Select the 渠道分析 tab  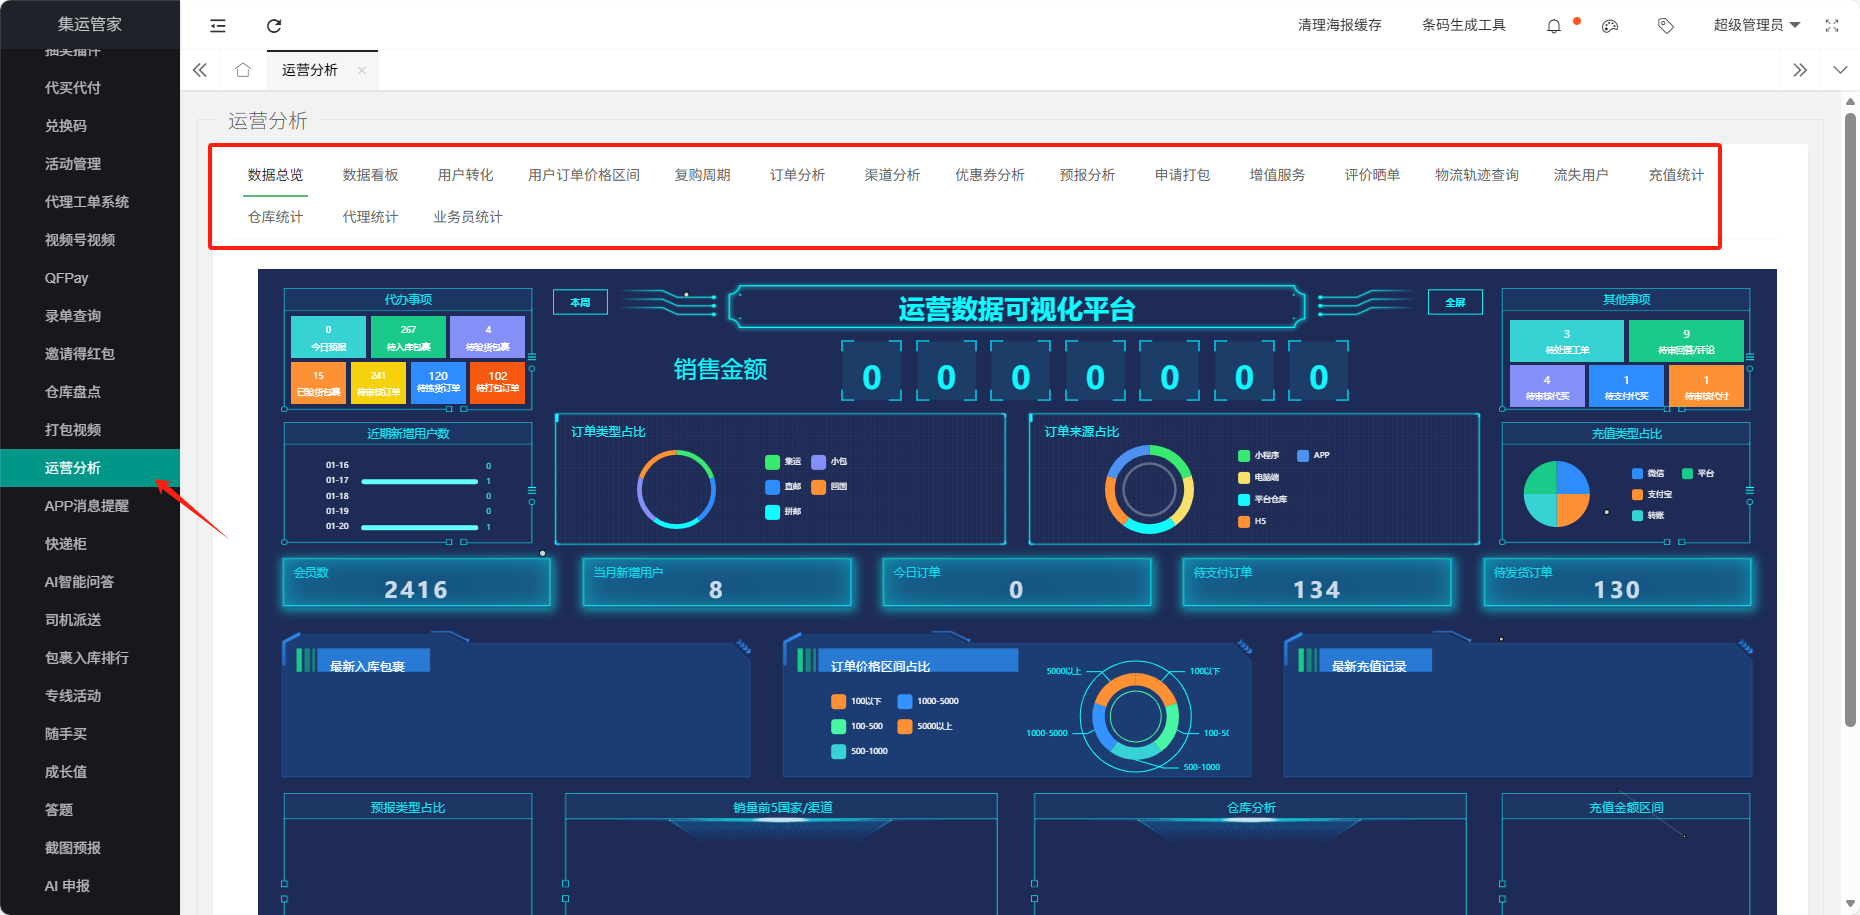point(892,175)
